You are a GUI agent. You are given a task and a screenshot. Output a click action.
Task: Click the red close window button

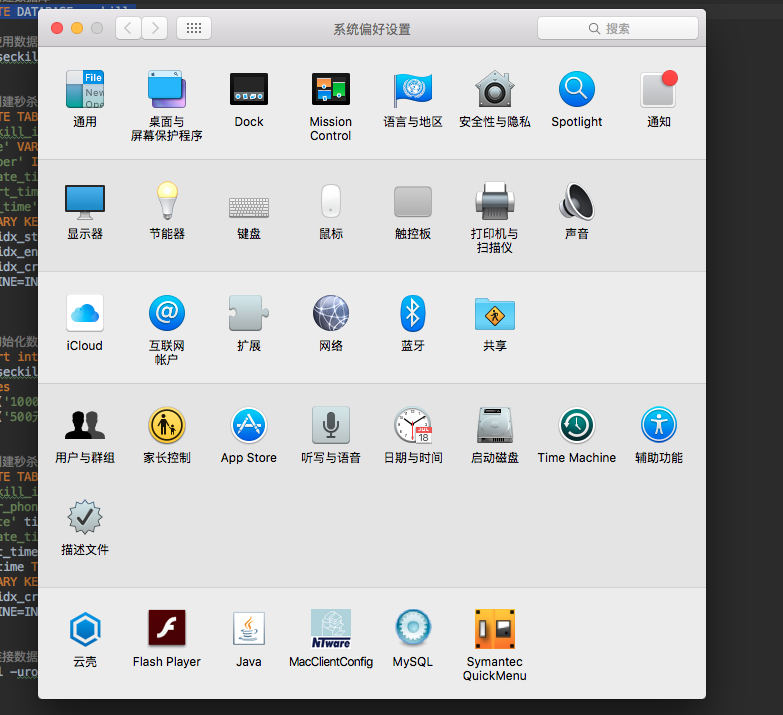click(x=57, y=28)
